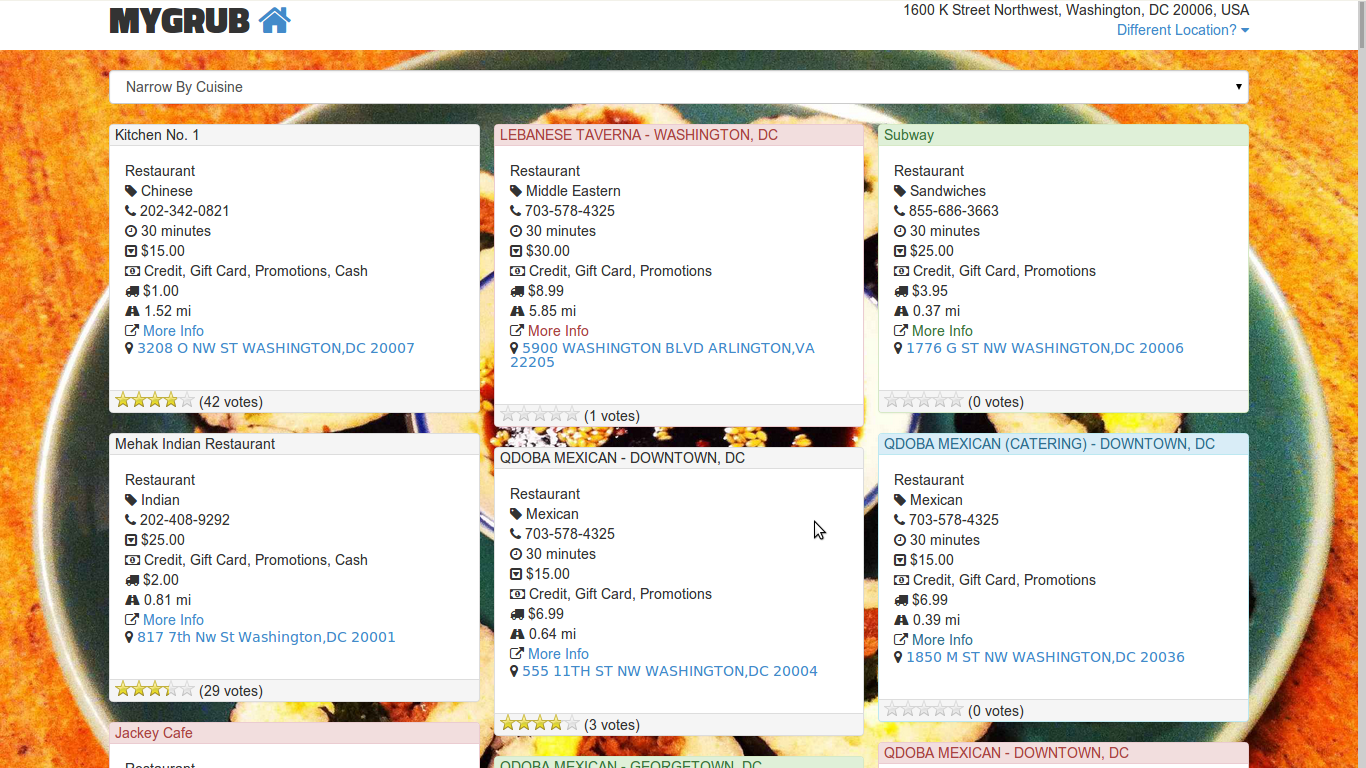The image size is (1366, 768).
Task: Click the external link icon in Subway card
Action: pyautogui.click(x=901, y=331)
